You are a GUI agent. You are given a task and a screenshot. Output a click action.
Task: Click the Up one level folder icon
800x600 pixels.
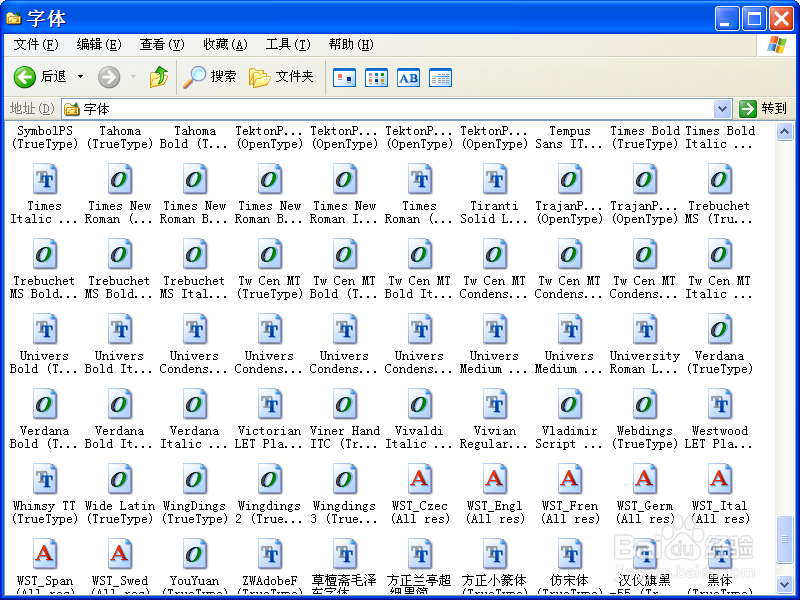point(159,77)
